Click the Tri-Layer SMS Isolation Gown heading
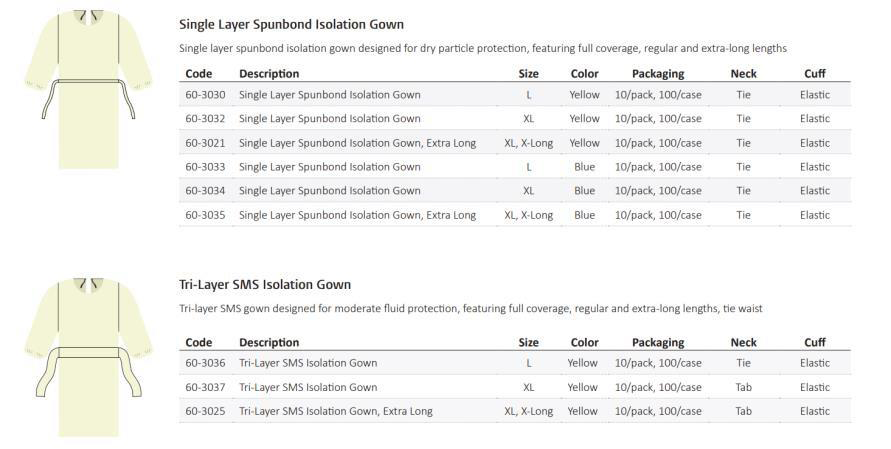 click(265, 285)
